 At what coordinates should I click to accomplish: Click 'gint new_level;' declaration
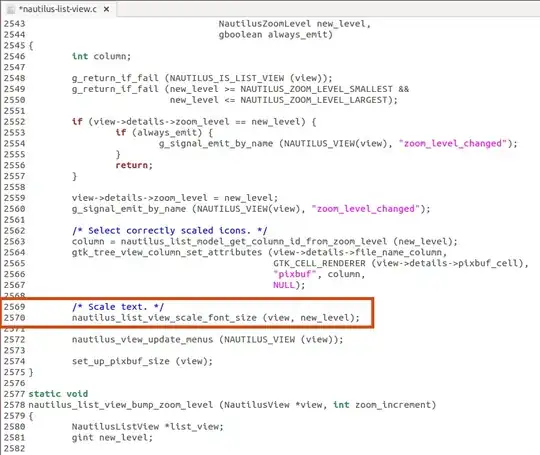pyautogui.click(x=112, y=438)
